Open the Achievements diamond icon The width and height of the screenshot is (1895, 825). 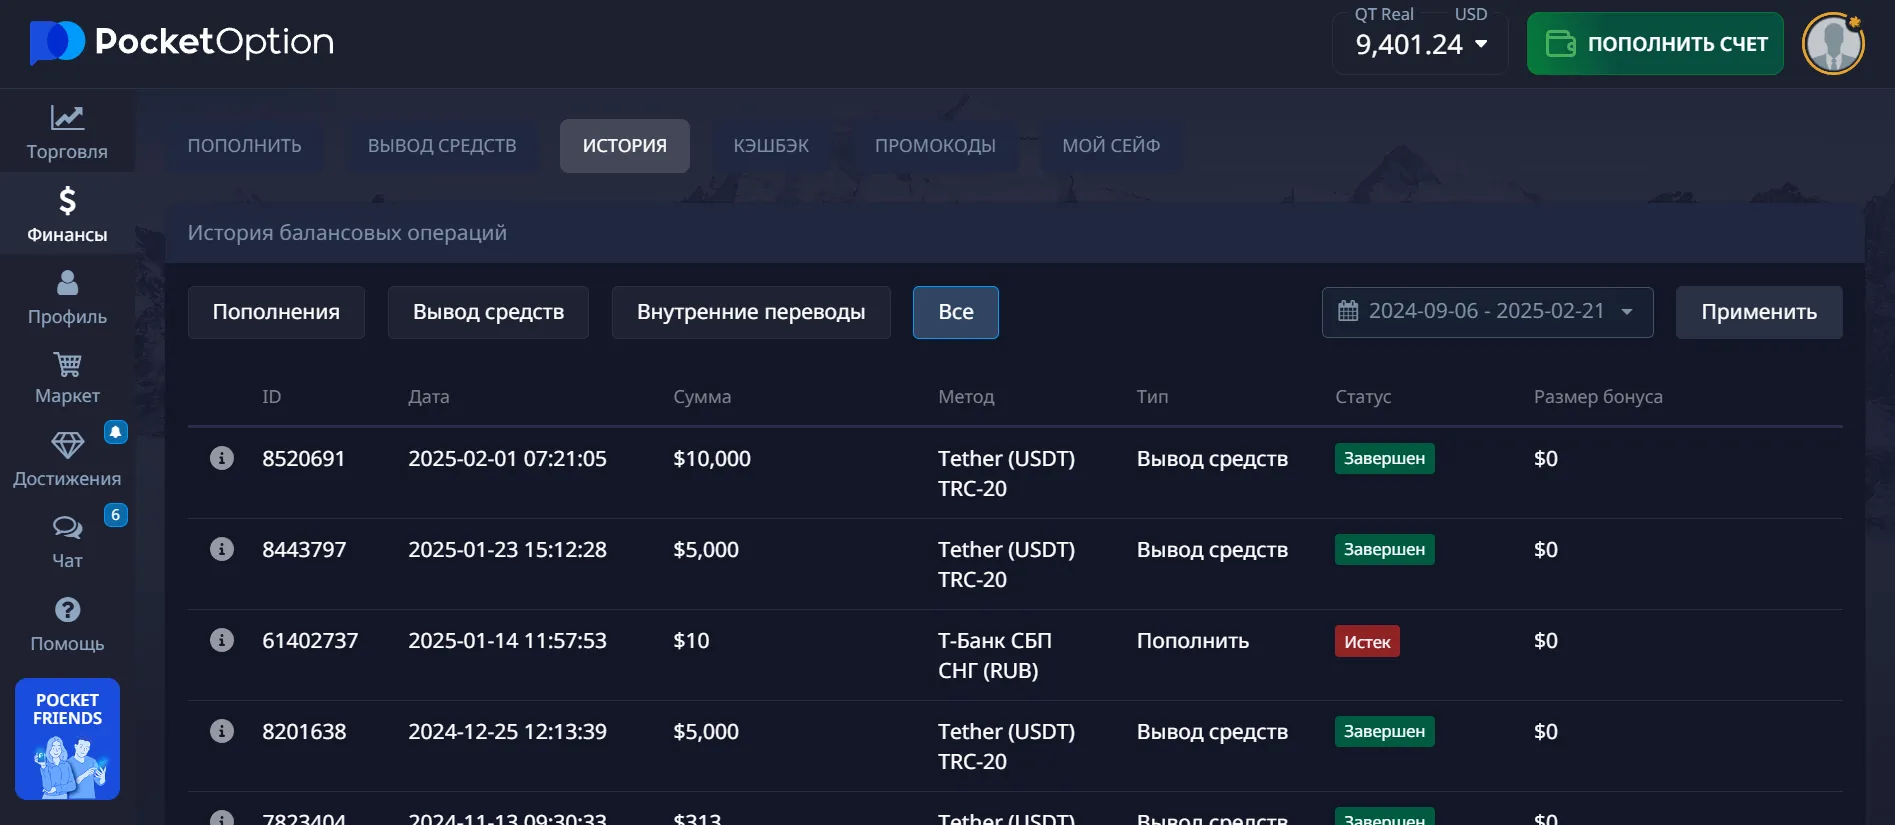(67, 445)
